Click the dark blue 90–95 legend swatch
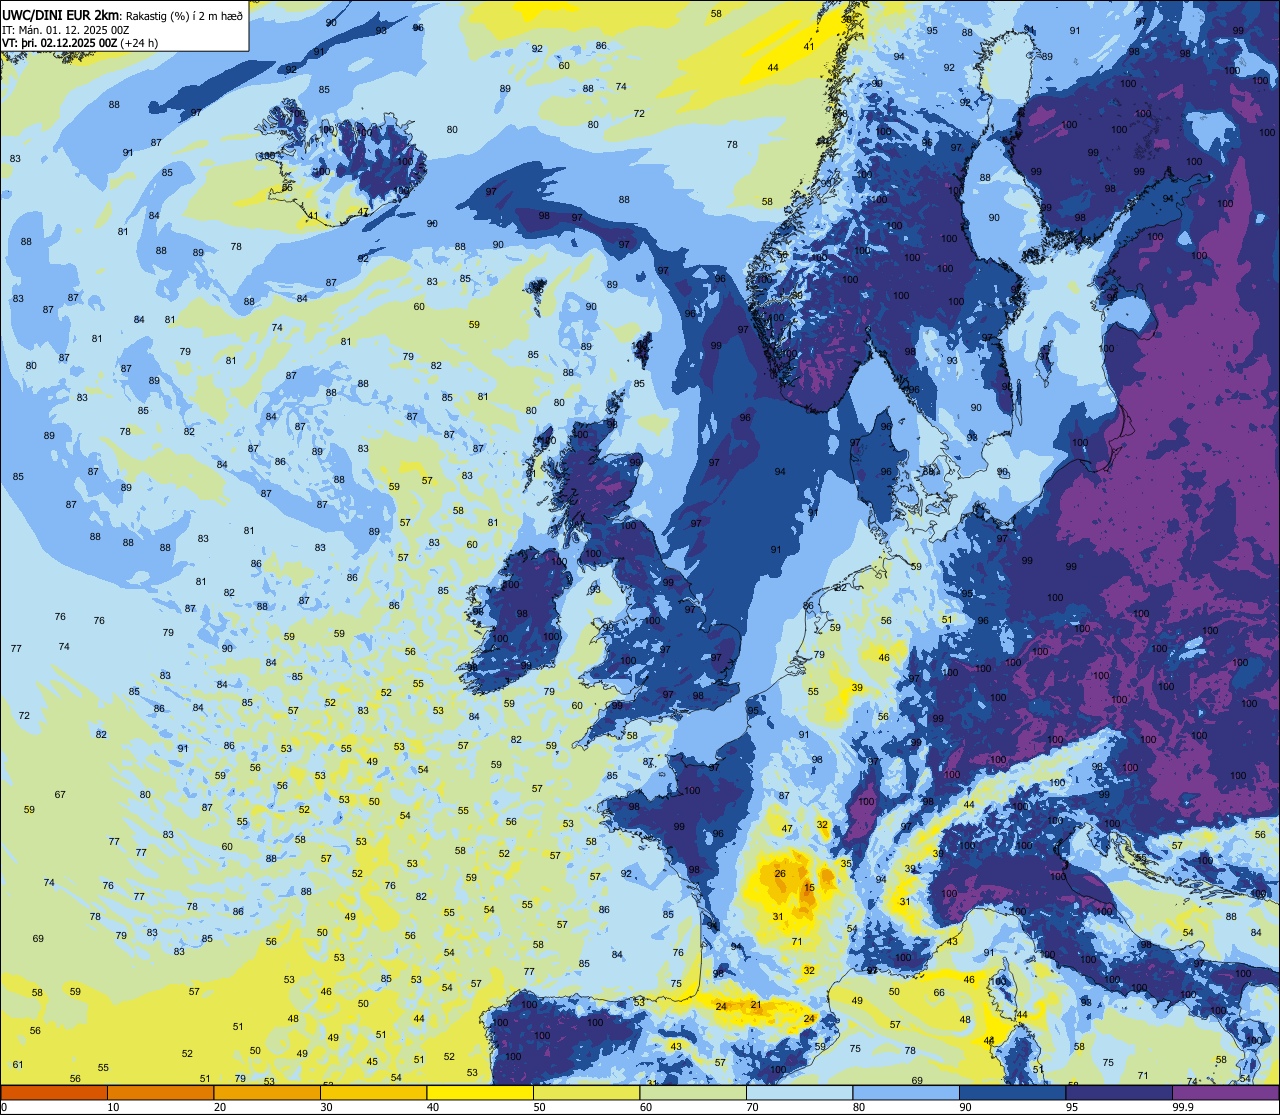The image size is (1280, 1115). 1012,1092
